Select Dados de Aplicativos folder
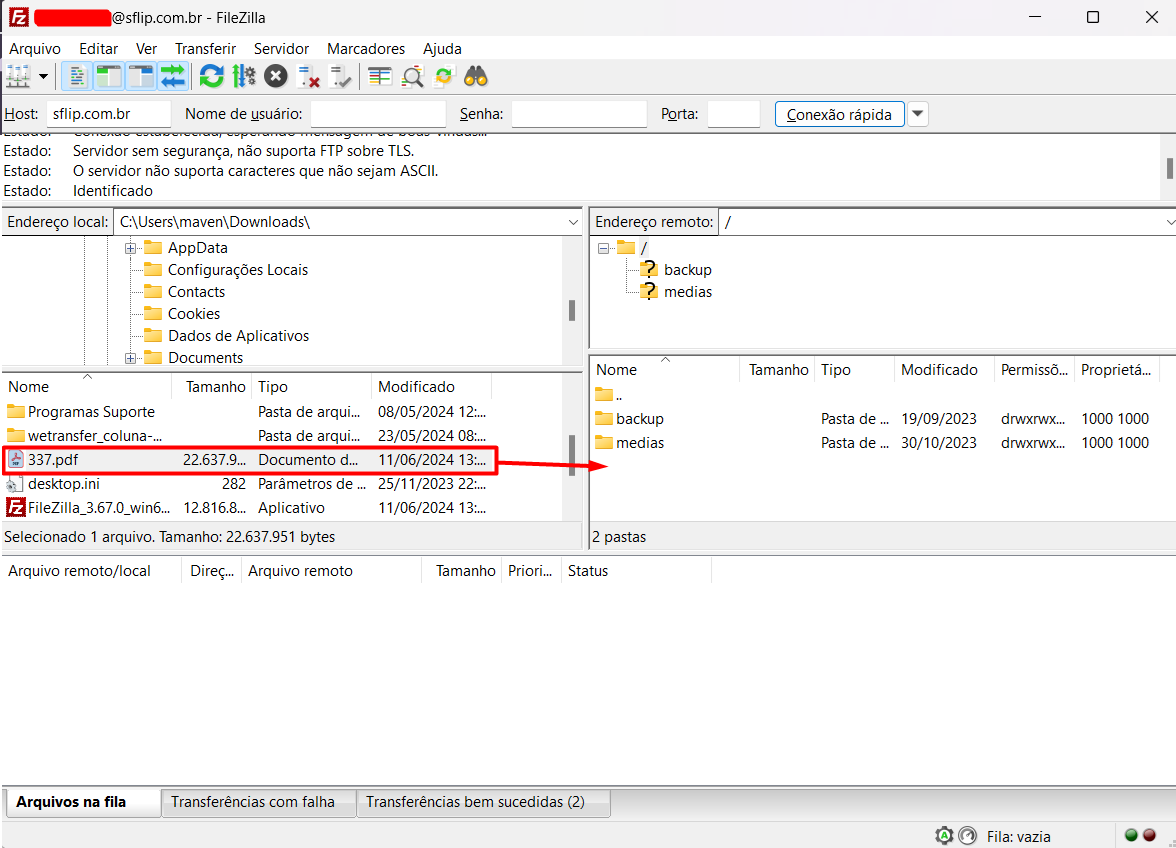The width and height of the screenshot is (1176, 848). (x=238, y=336)
